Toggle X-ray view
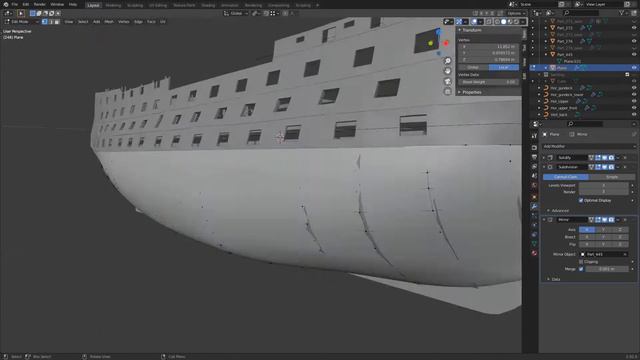The width and height of the screenshot is (640, 360). (489, 22)
